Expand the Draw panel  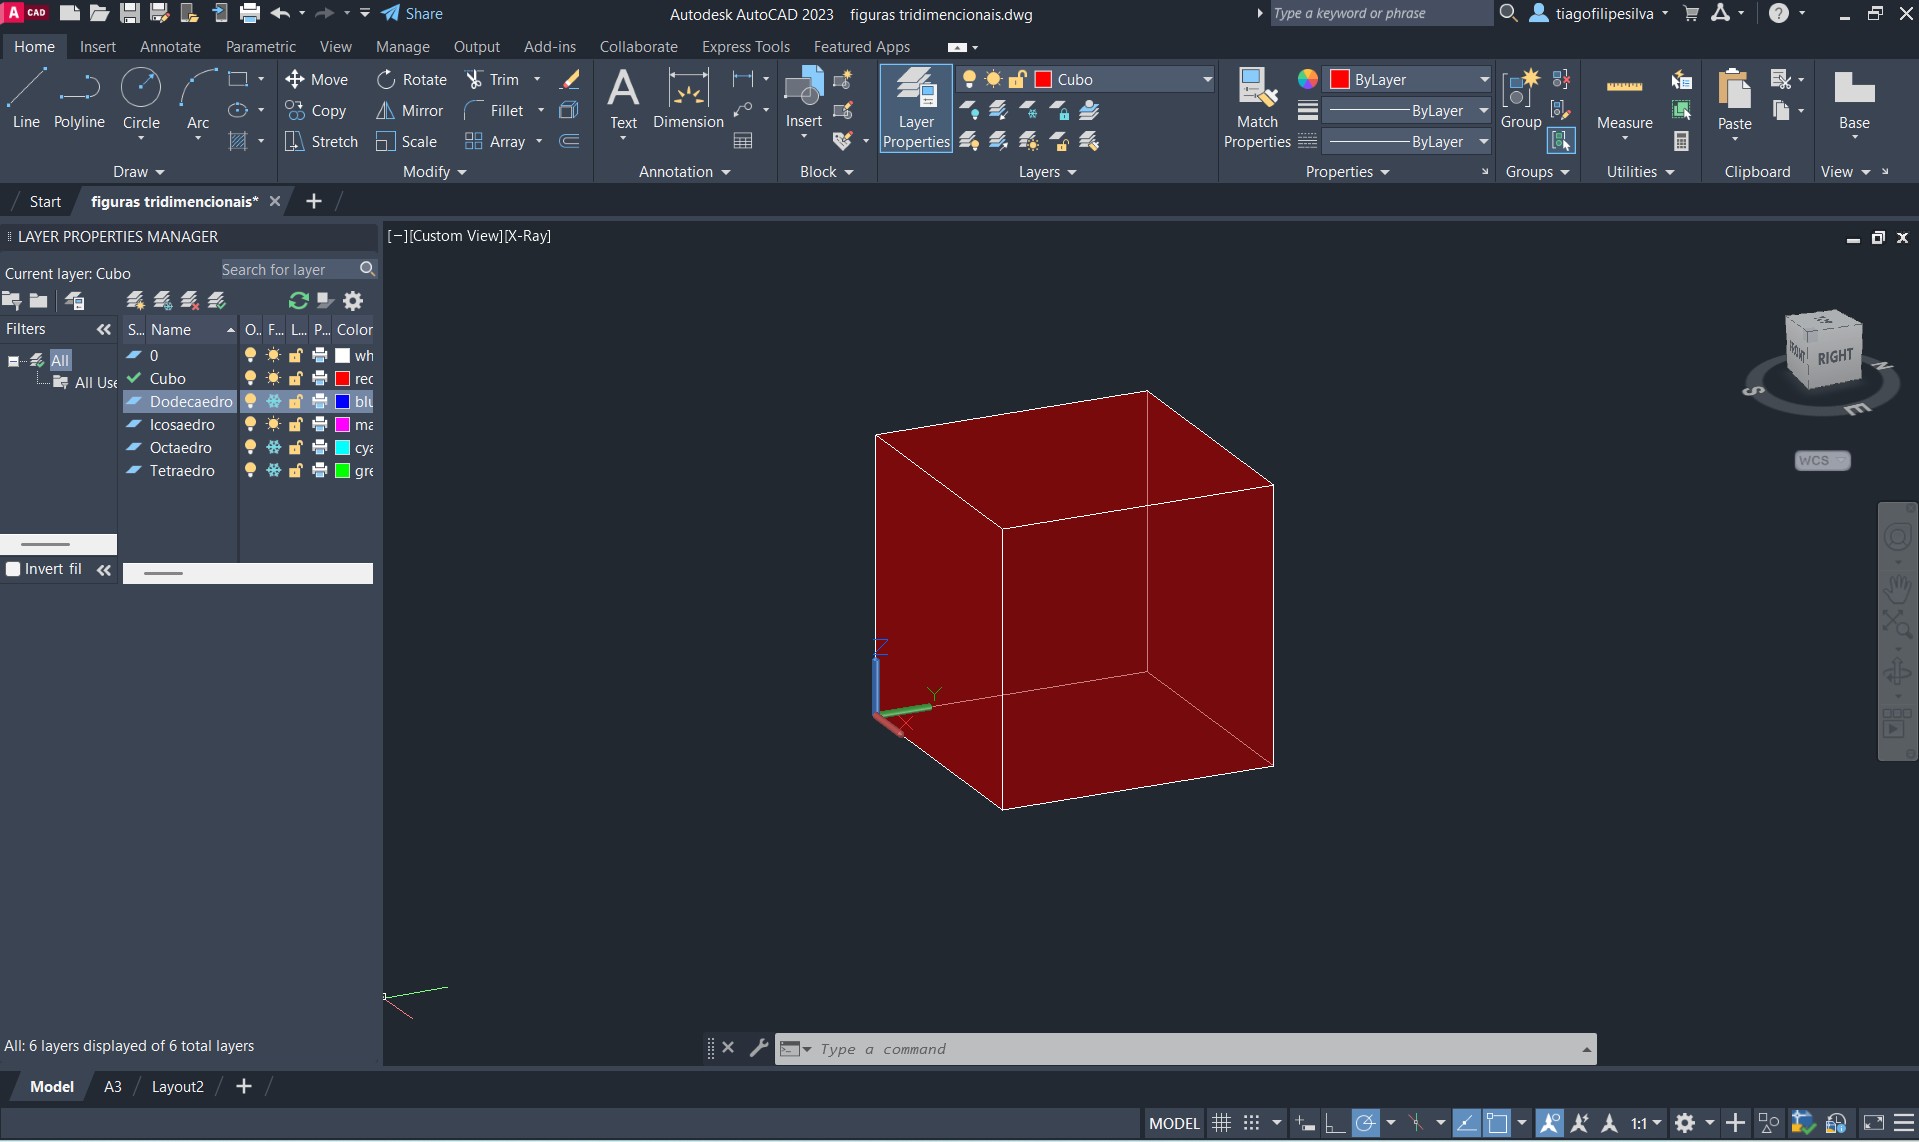point(138,172)
